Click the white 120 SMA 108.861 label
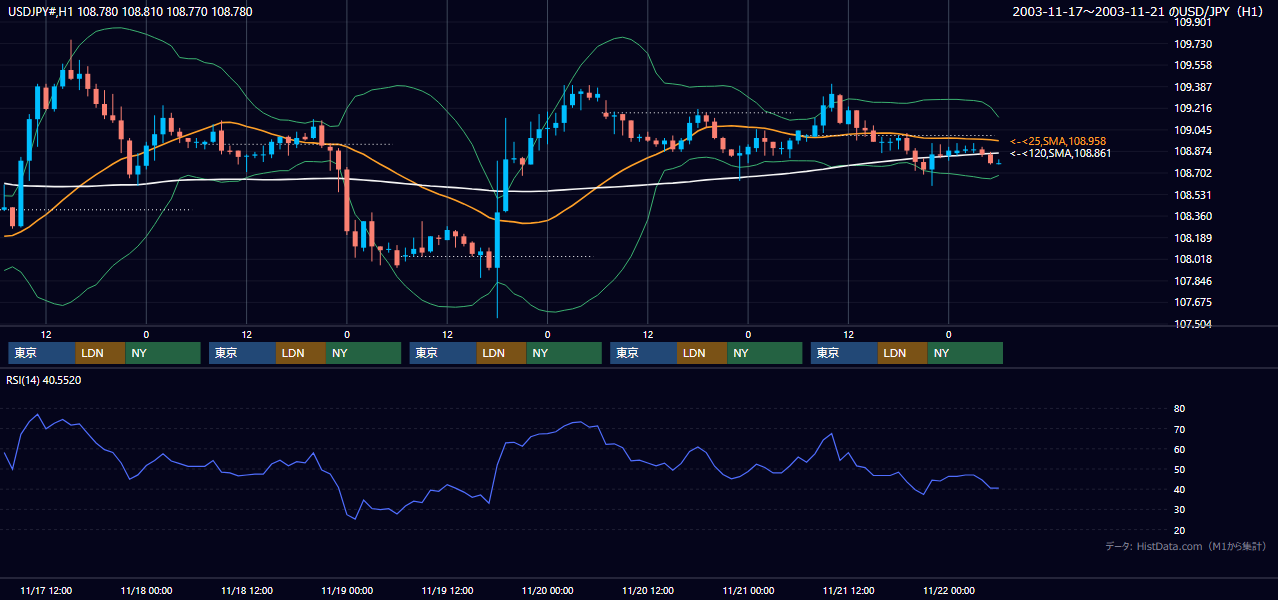1278x600 pixels. [x=1061, y=153]
